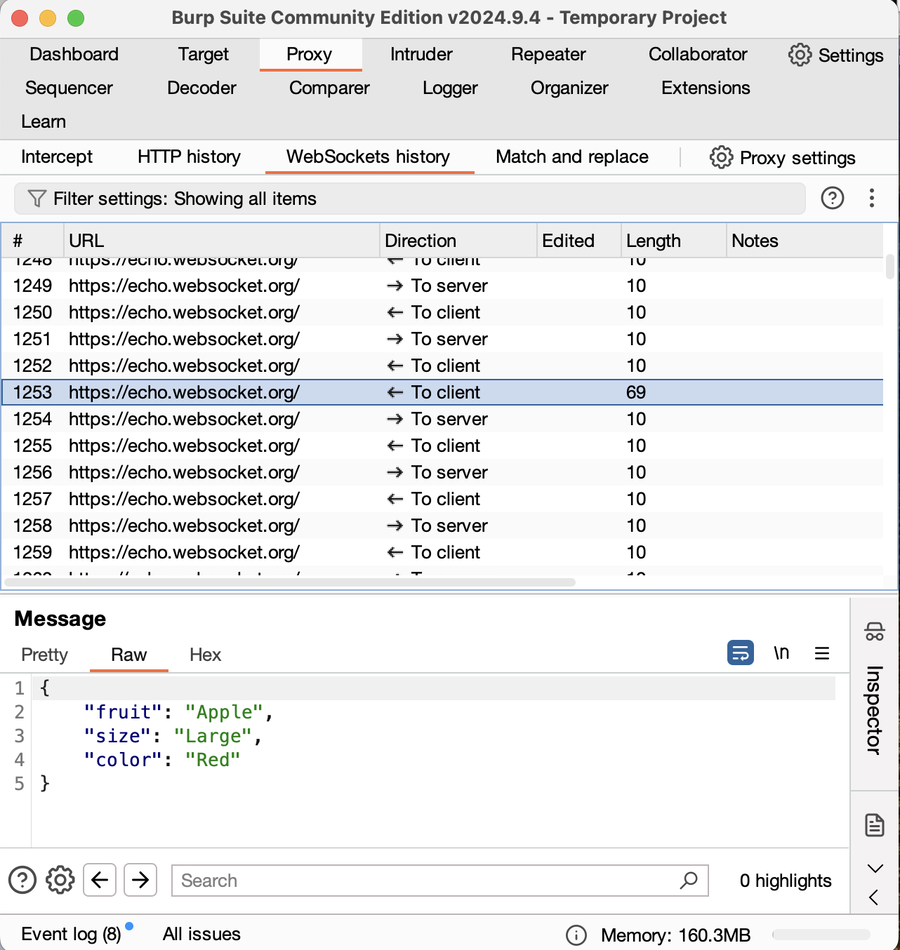Switch to Dashboard tab
900x950 pixels.
point(74,55)
